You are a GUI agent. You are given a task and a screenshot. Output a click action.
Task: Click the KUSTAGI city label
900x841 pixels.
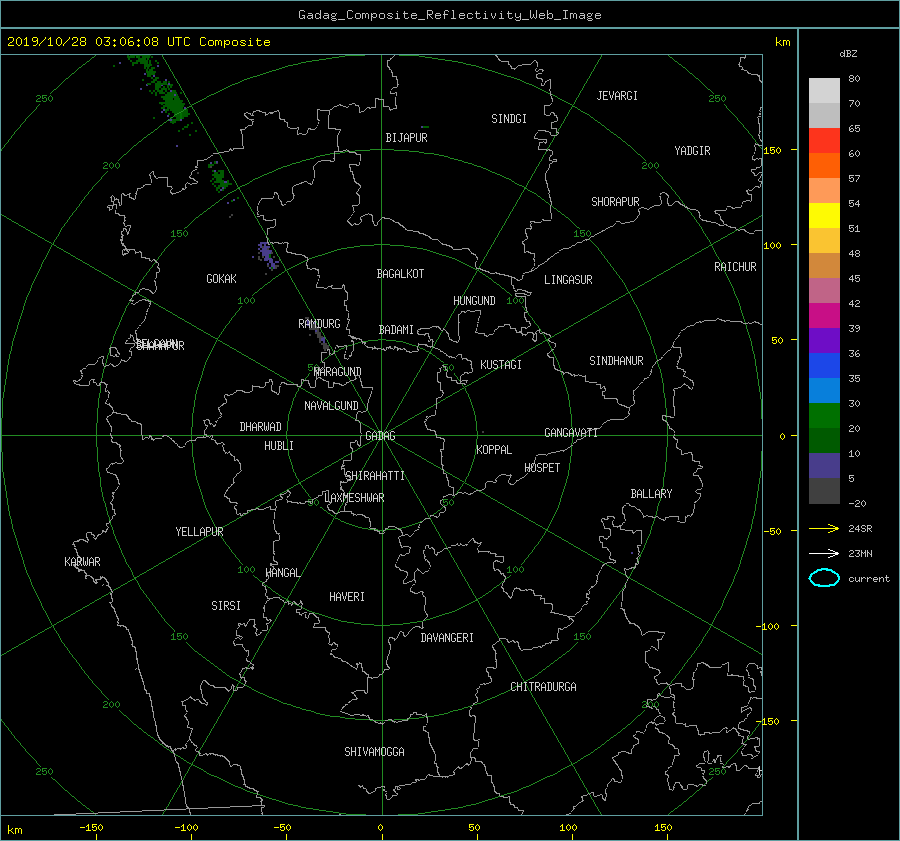[501, 365]
